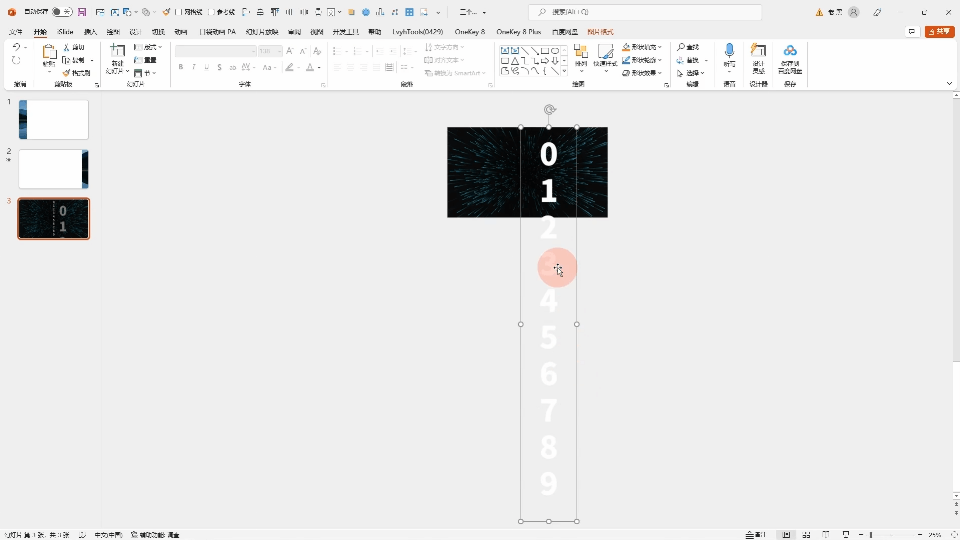960x540 pixels.
Task: Open the iSlide ribbon tab
Action: point(66,32)
